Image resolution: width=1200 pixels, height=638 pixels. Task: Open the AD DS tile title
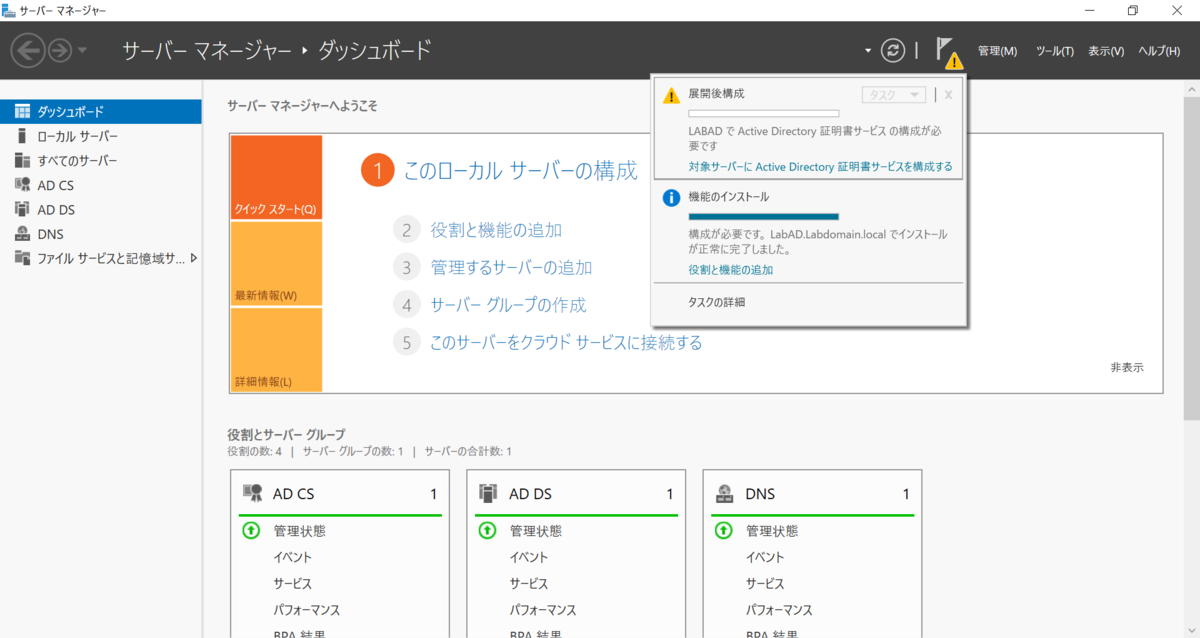pyautogui.click(x=530, y=494)
